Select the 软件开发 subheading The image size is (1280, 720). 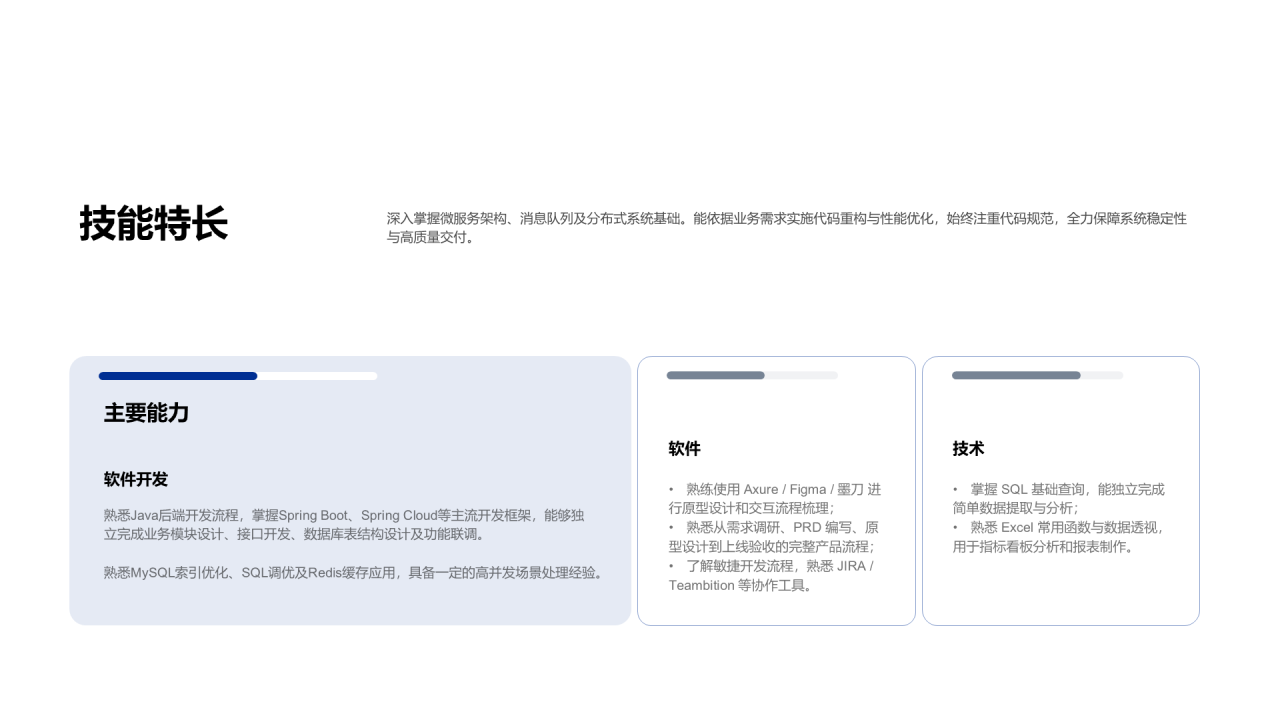tap(136, 479)
